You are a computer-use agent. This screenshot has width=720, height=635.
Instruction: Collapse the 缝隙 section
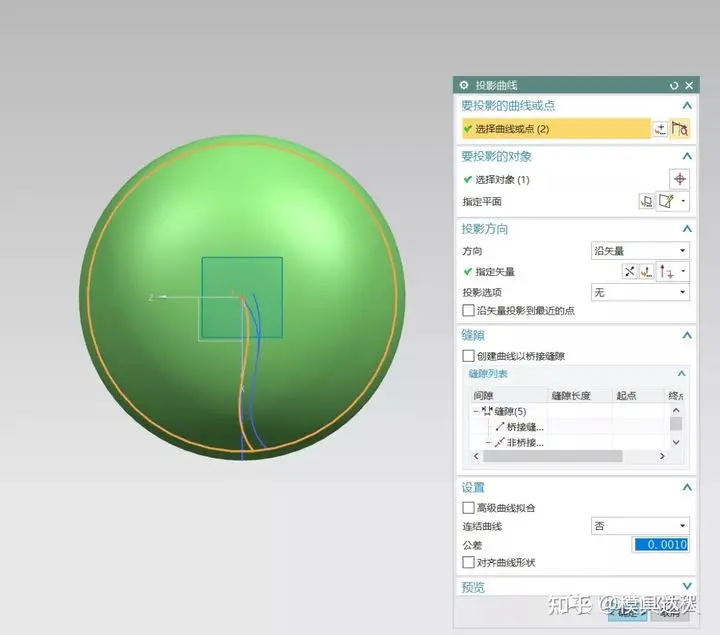[x=687, y=335]
